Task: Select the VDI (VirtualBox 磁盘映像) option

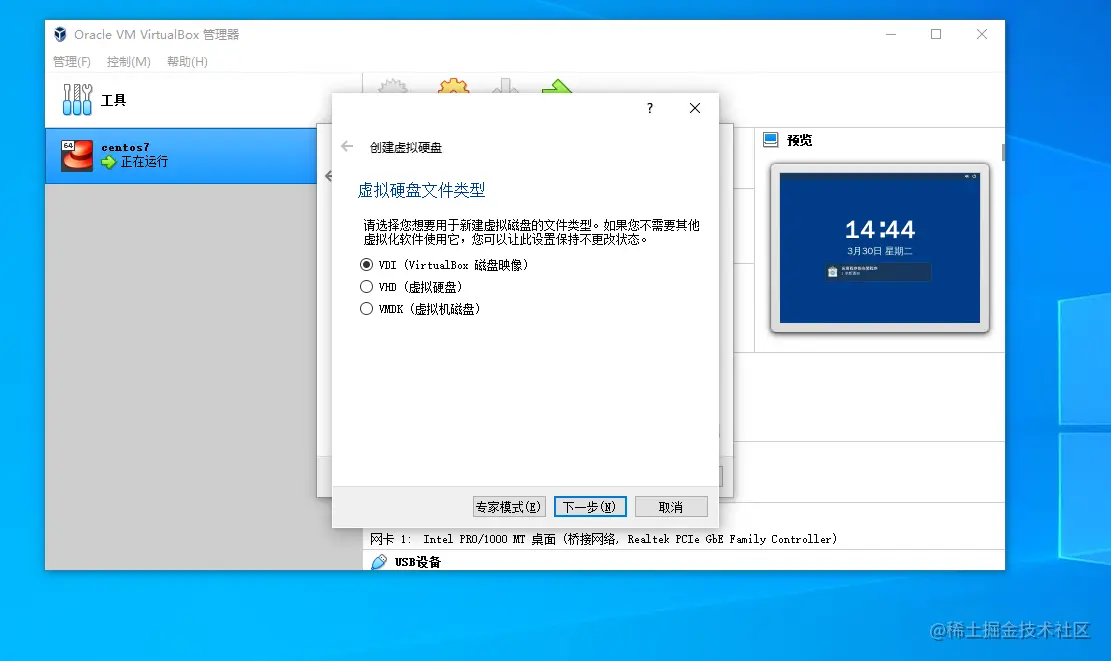Action: tap(367, 265)
